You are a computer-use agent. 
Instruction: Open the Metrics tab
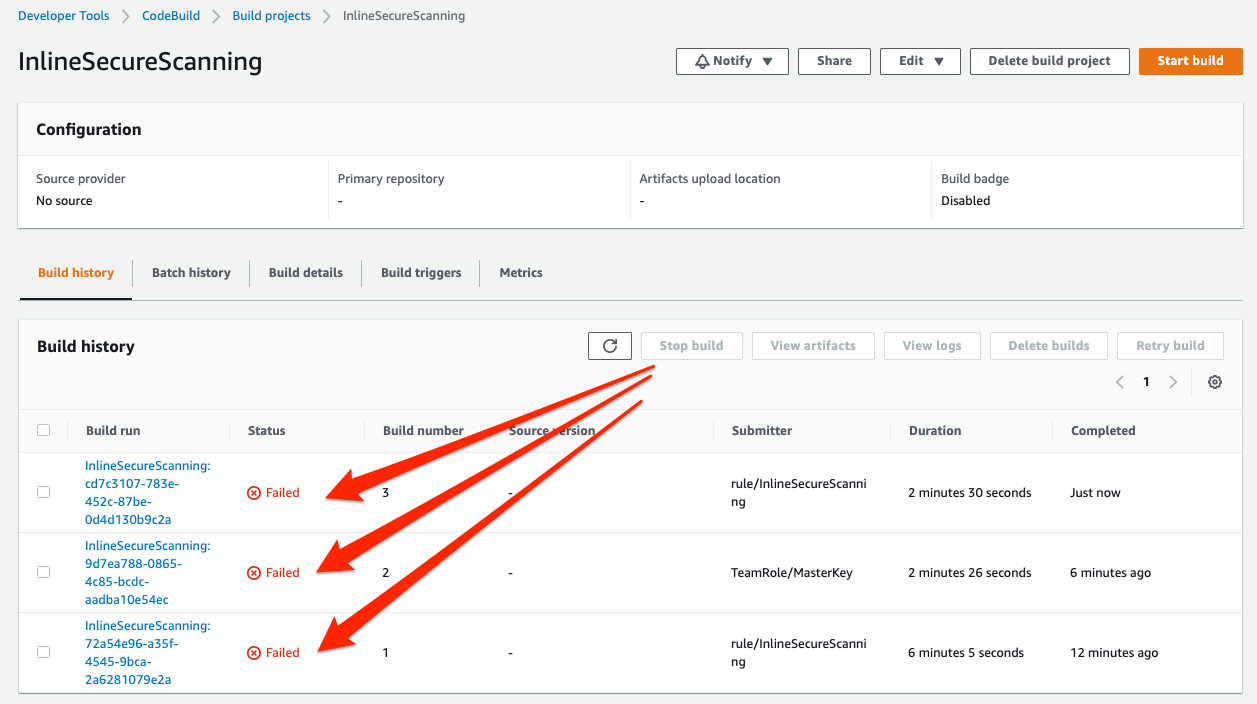(x=521, y=272)
